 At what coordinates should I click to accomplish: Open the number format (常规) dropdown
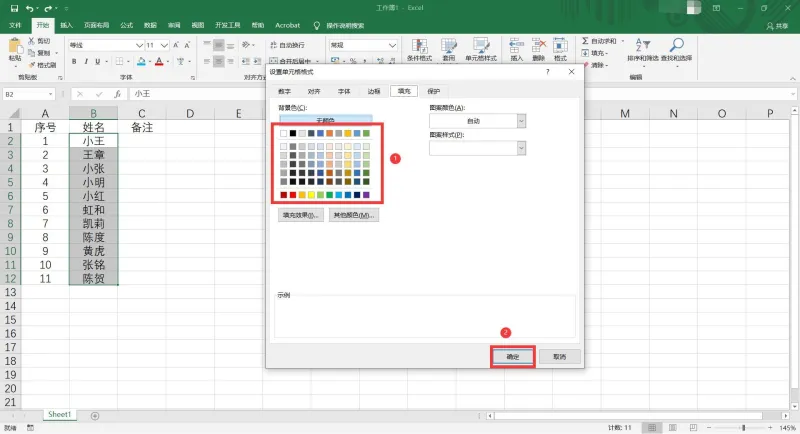click(392, 45)
